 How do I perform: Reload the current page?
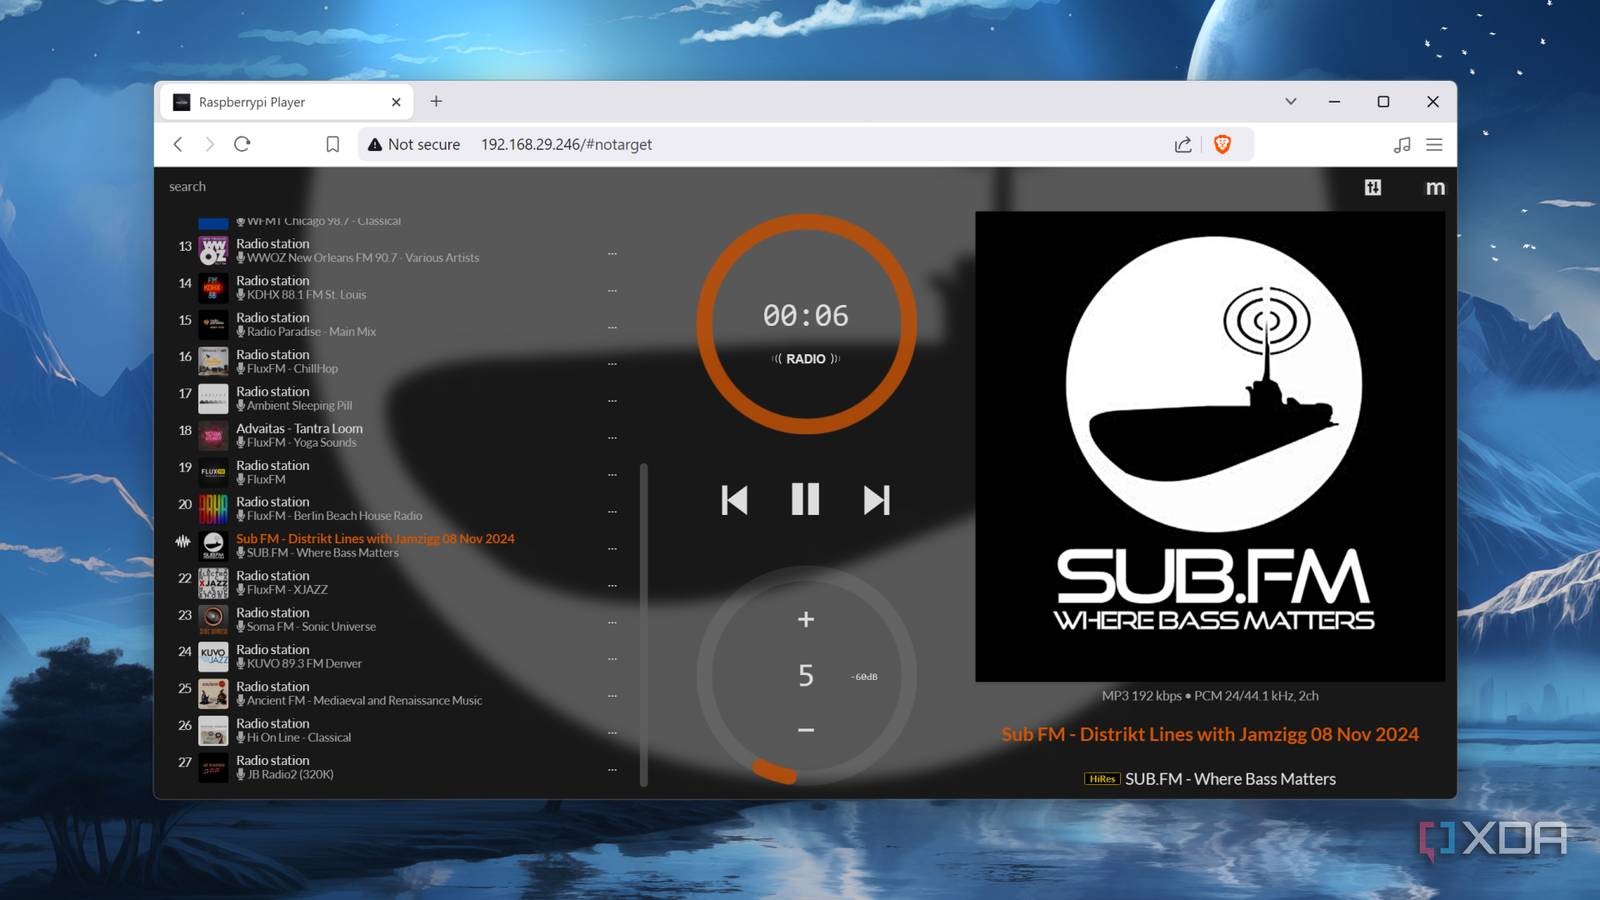click(x=244, y=144)
